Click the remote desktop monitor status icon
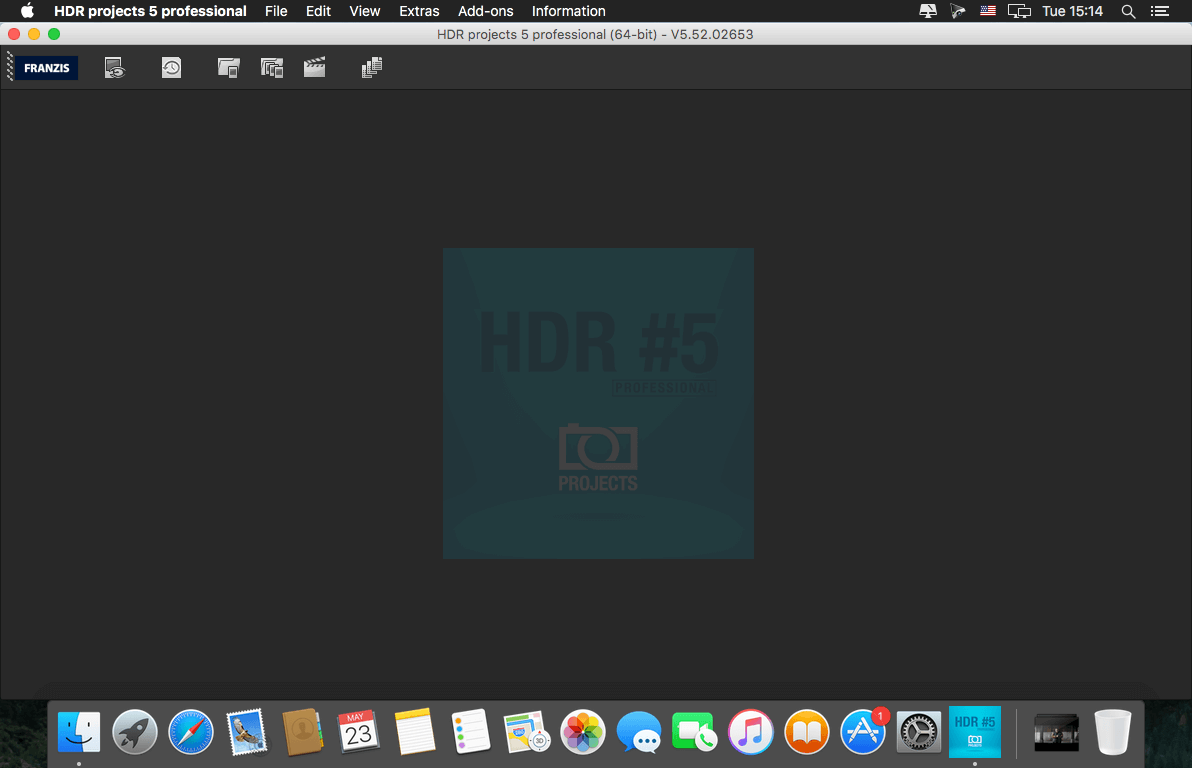1192x768 pixels. (x=928, y=11)
